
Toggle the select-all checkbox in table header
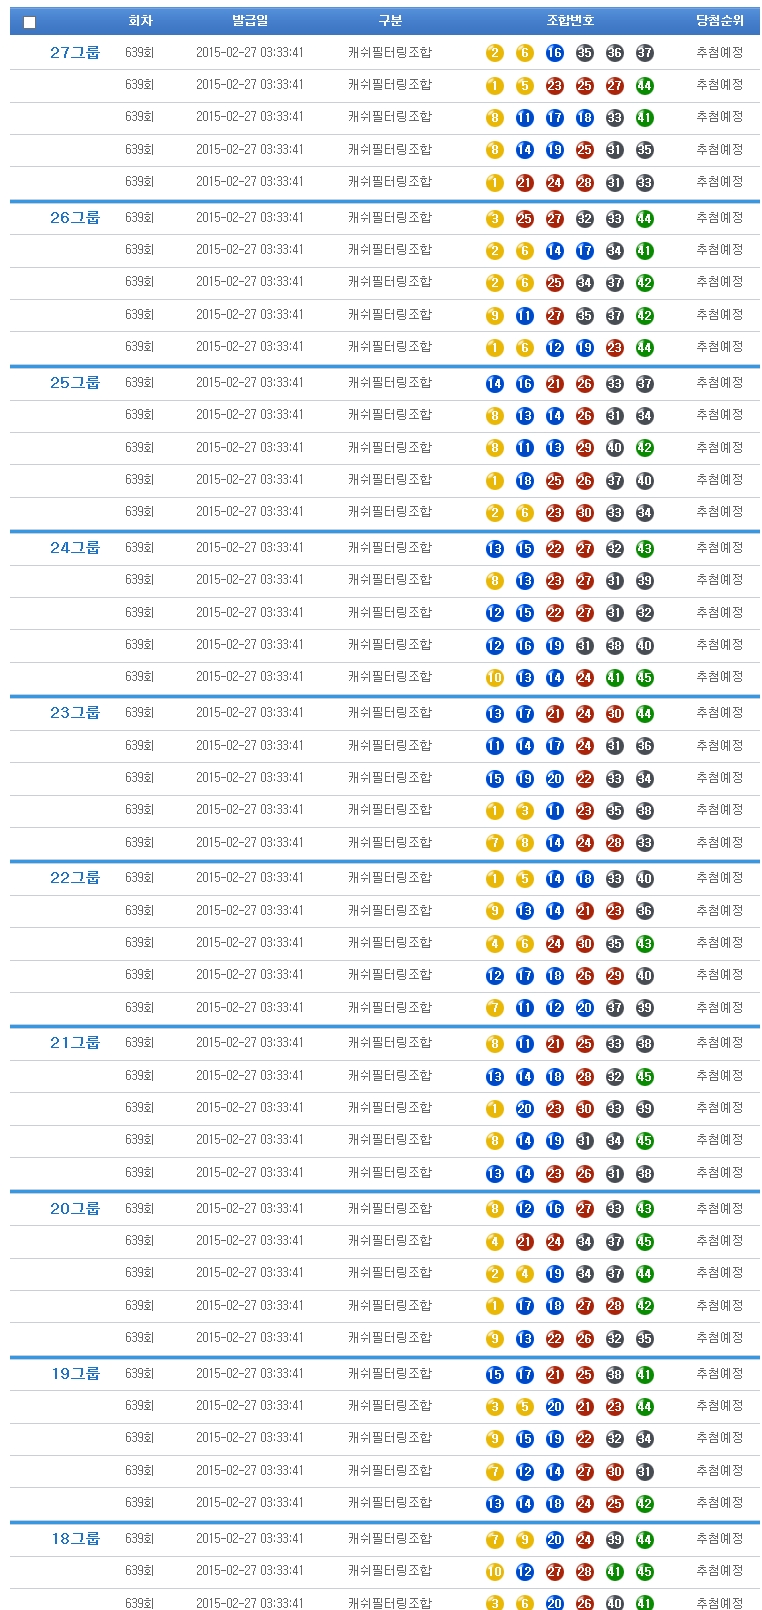click(29, 22)
